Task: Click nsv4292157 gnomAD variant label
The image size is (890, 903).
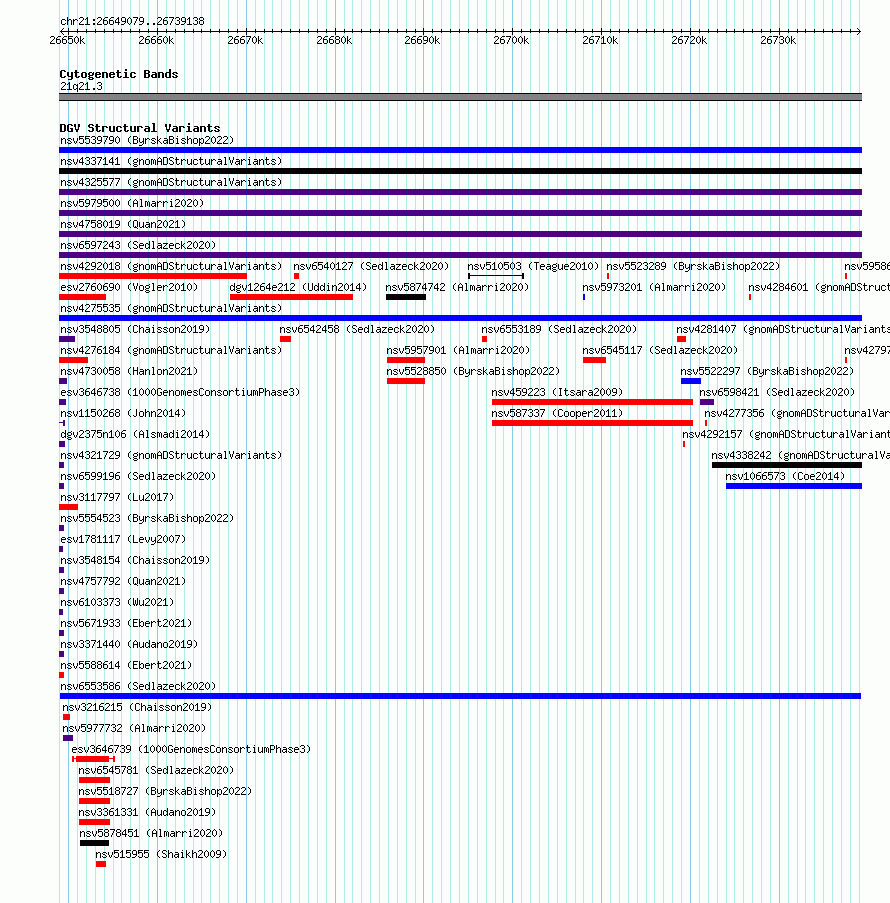Action: click(x=786, y=434)
